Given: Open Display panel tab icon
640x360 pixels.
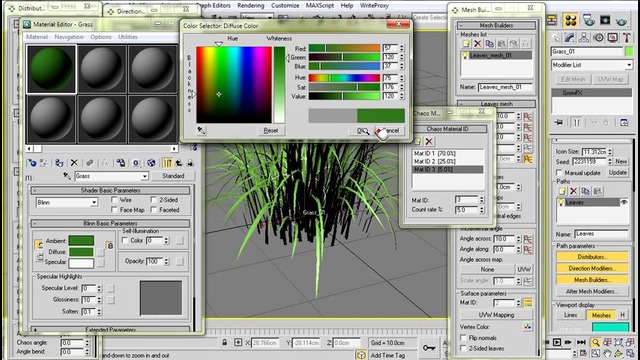Looking at the screenshot, I should [612, 38].
